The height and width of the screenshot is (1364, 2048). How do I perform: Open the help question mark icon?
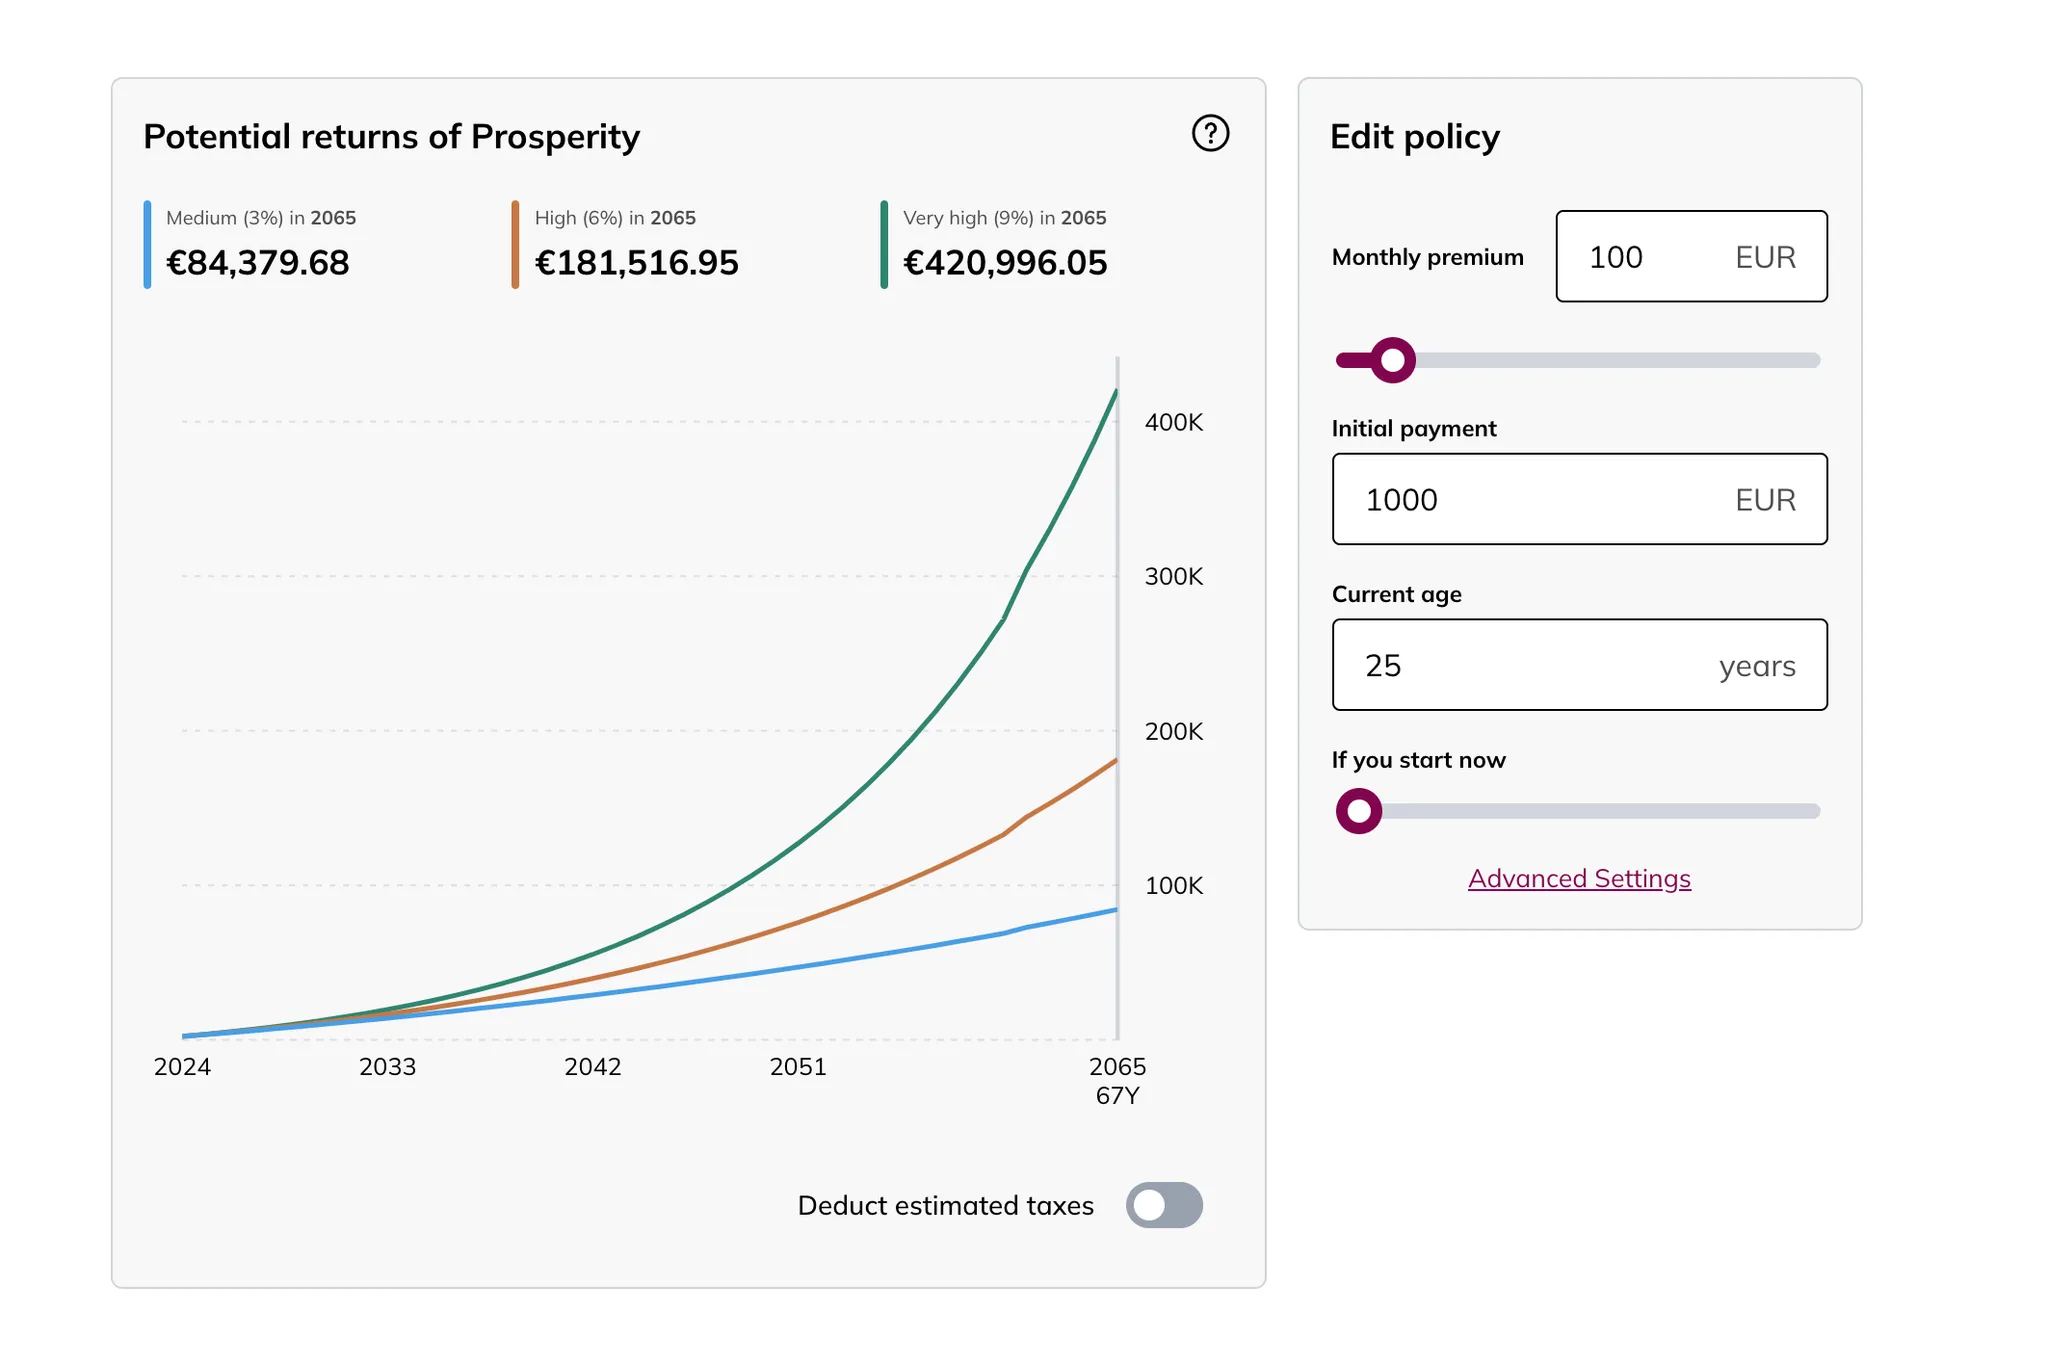1210,133
